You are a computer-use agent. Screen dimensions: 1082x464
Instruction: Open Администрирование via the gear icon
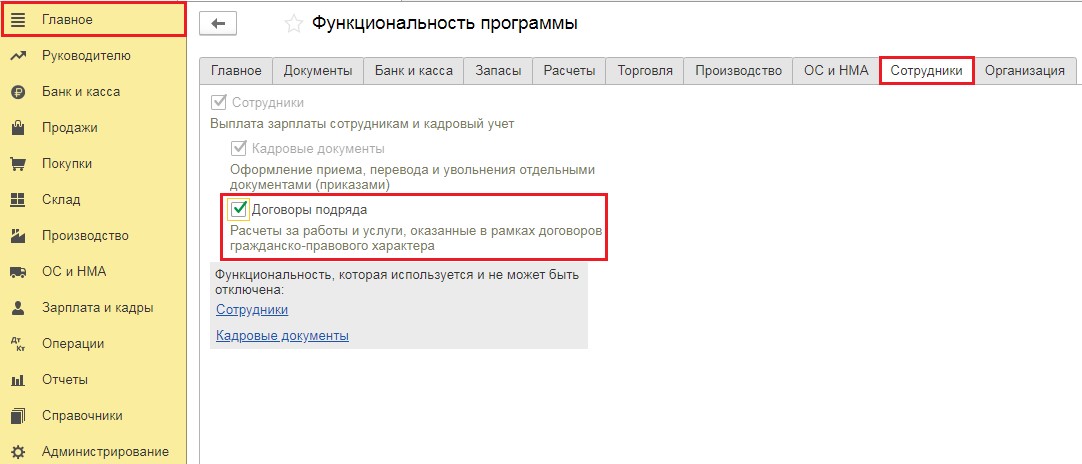18,452
